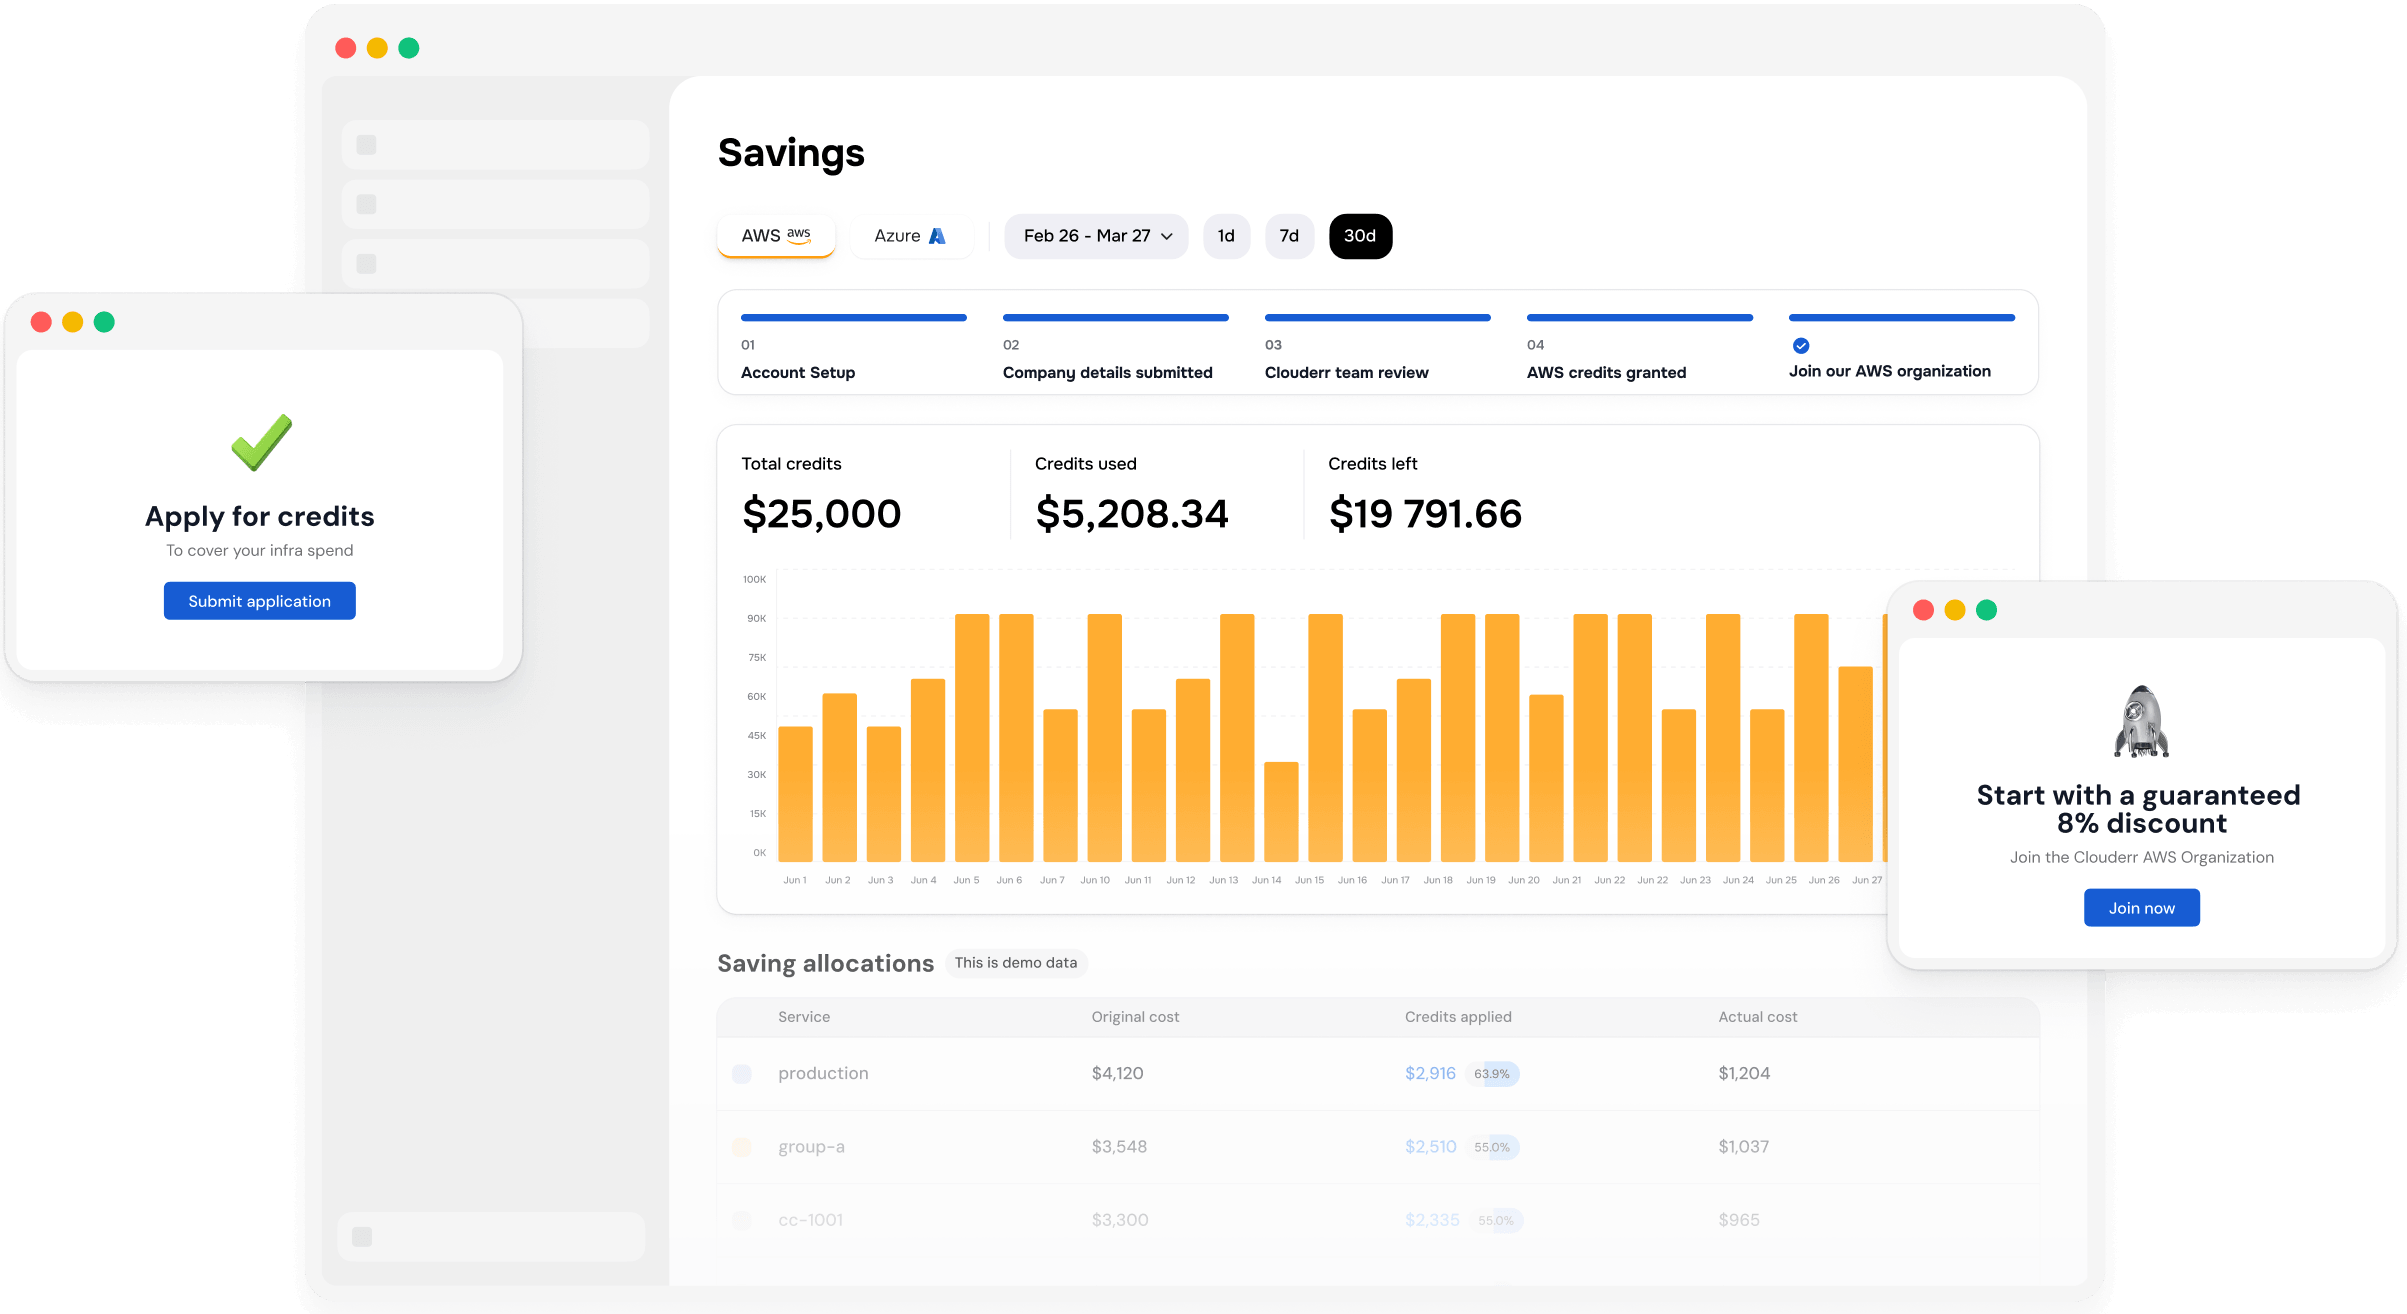Click the green checkmark icon in Apply for credits
The width and height of the screenshot is (2407, 1314).
click(x=261, y=442)
